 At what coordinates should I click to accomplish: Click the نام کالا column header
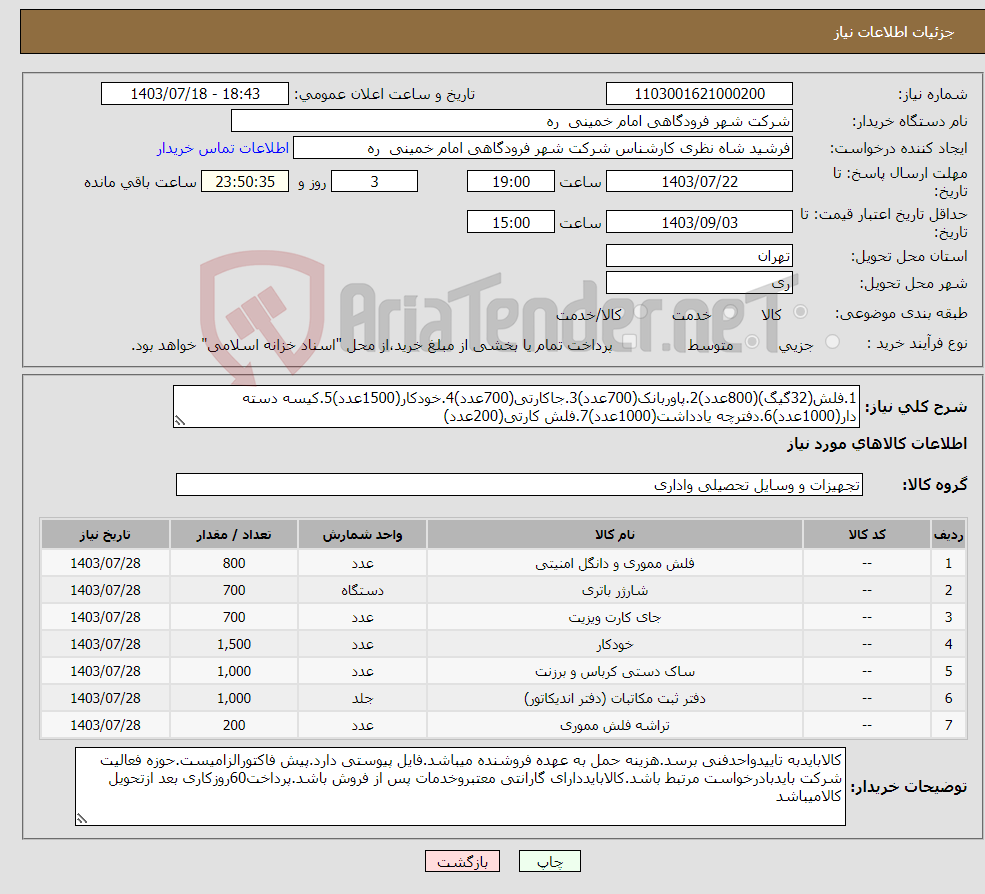tap(614, 535)
